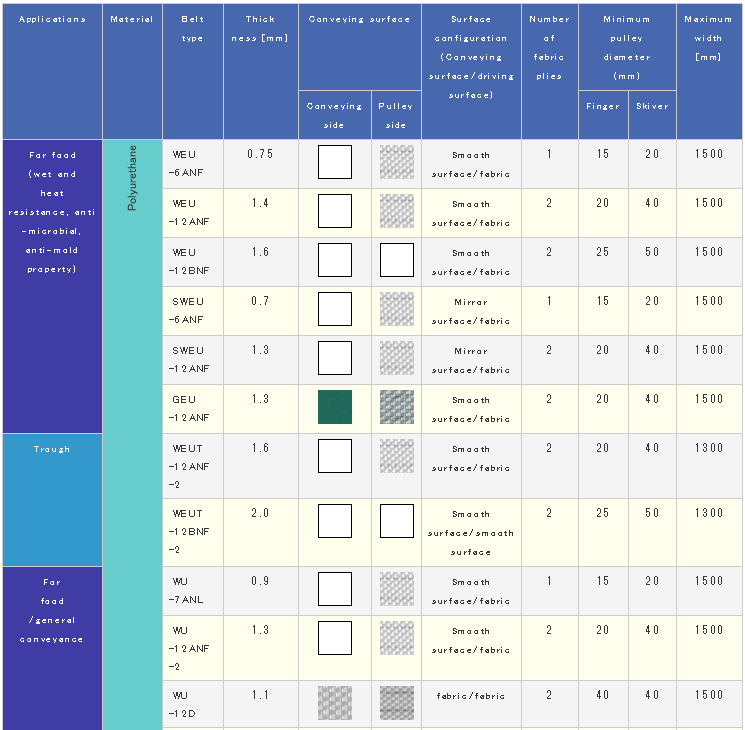The width and height of the screenshot is (745, 730).
Task: Click the white conveying side swatch for WU-7ANL
Action: click(335, 589)
